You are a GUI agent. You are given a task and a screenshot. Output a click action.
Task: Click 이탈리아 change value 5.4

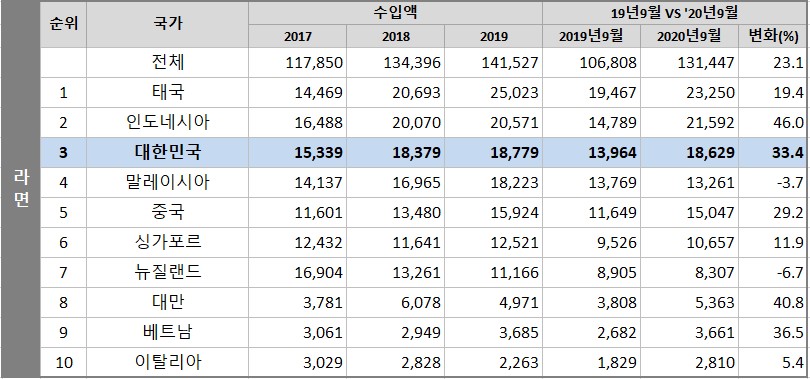coord(793,362)
